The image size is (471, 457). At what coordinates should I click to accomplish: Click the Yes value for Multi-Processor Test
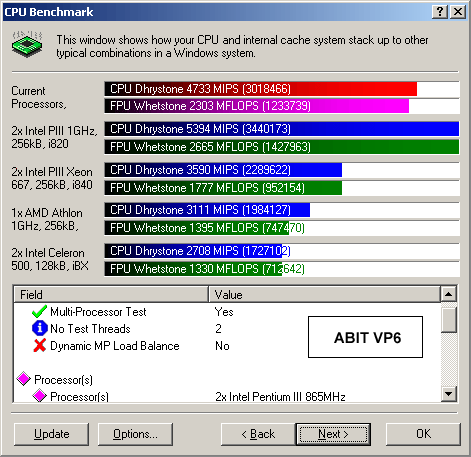coord(224,312)
